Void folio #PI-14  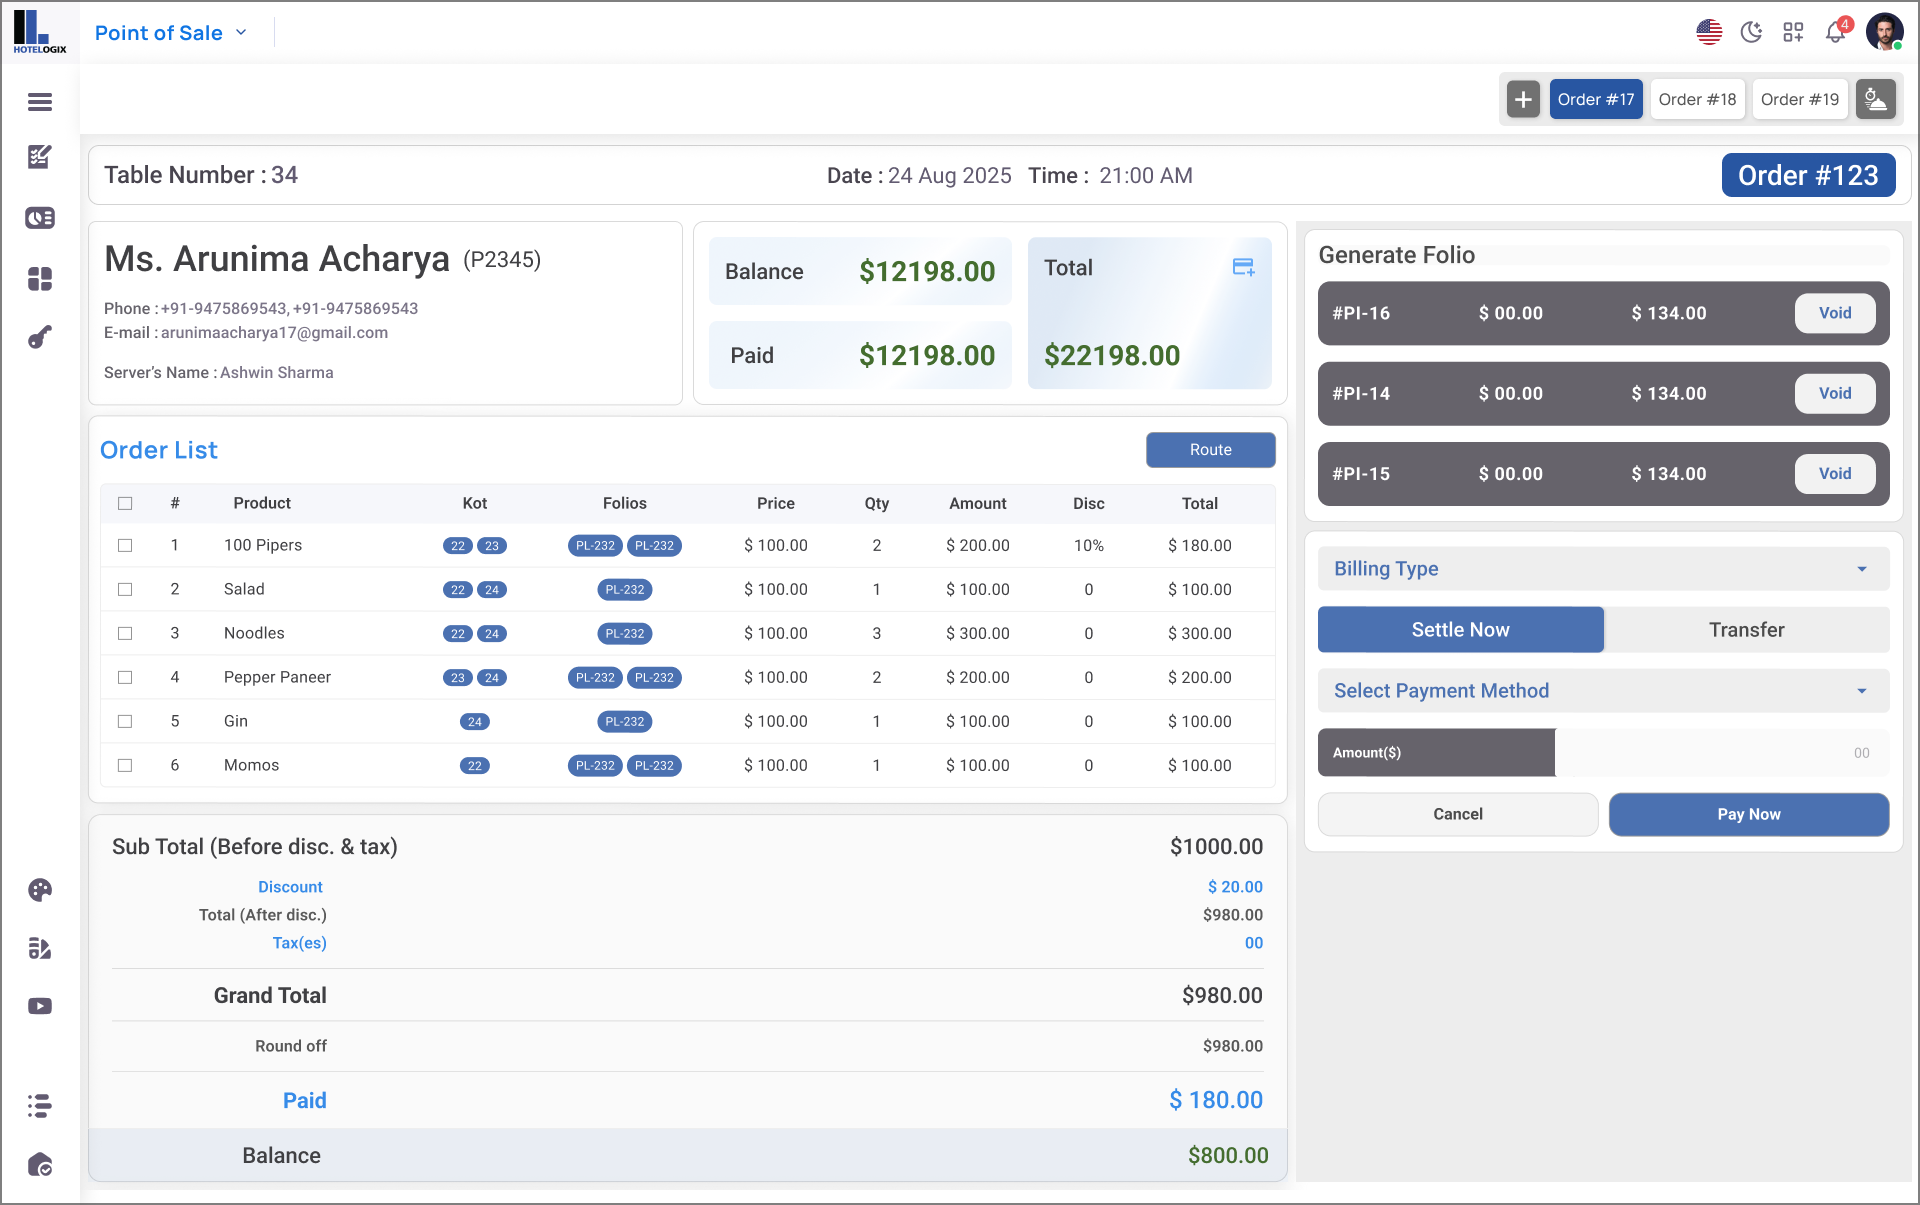1834,394
